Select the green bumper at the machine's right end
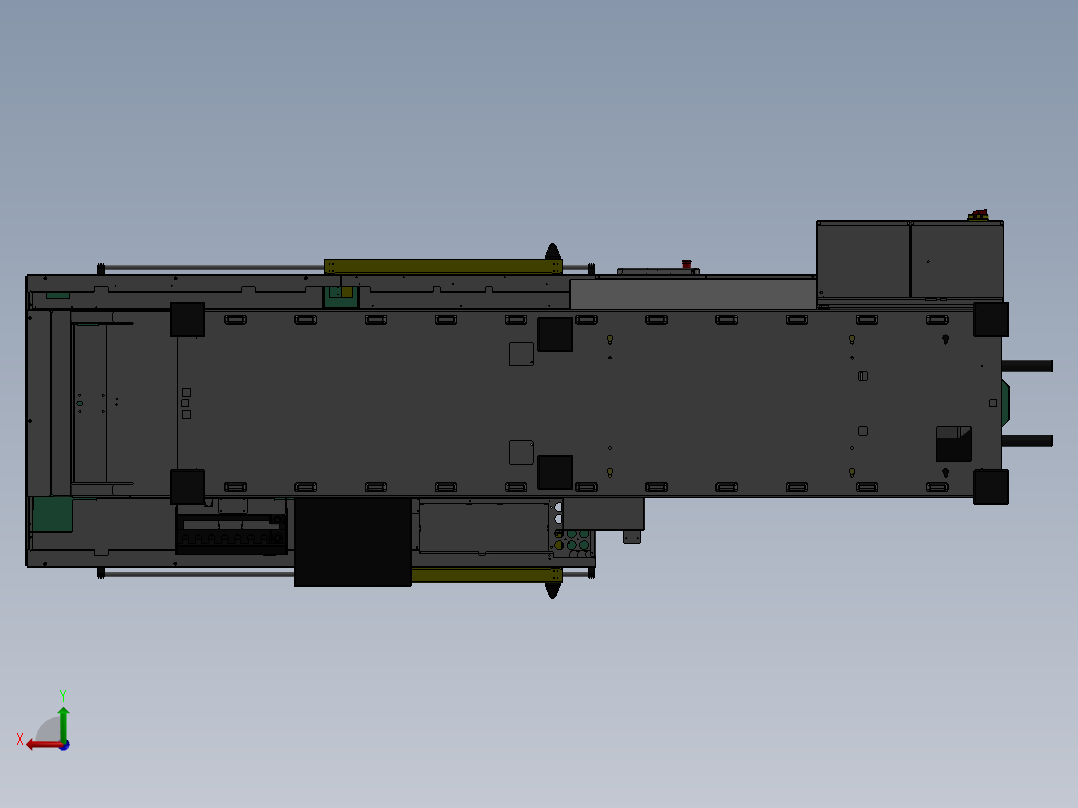The height and width of the screenshot is (808, 1078). coord(1006,403)
